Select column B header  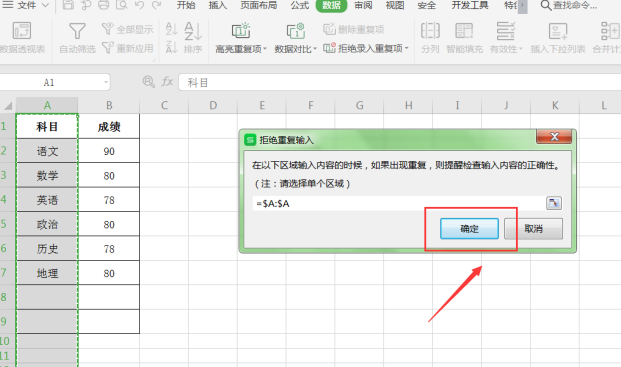pos(109,105)
